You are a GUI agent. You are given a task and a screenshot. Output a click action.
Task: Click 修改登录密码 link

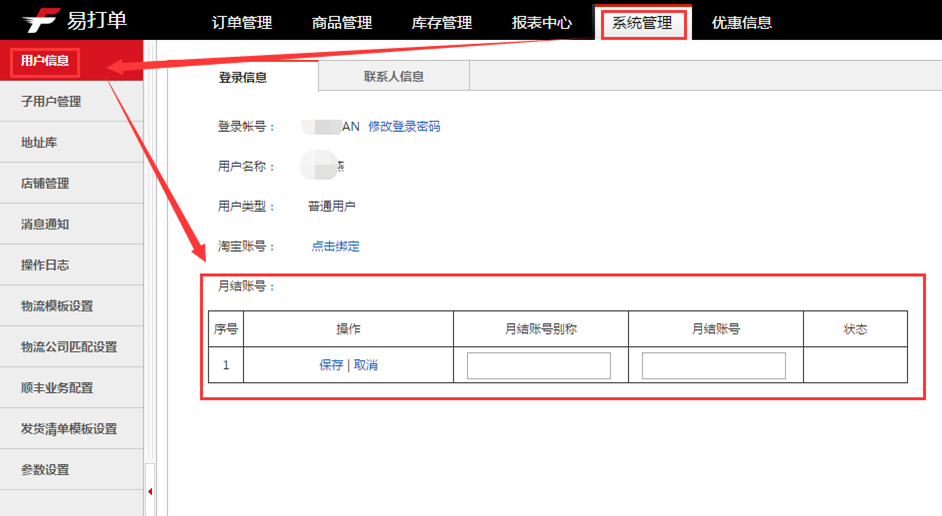404,126
